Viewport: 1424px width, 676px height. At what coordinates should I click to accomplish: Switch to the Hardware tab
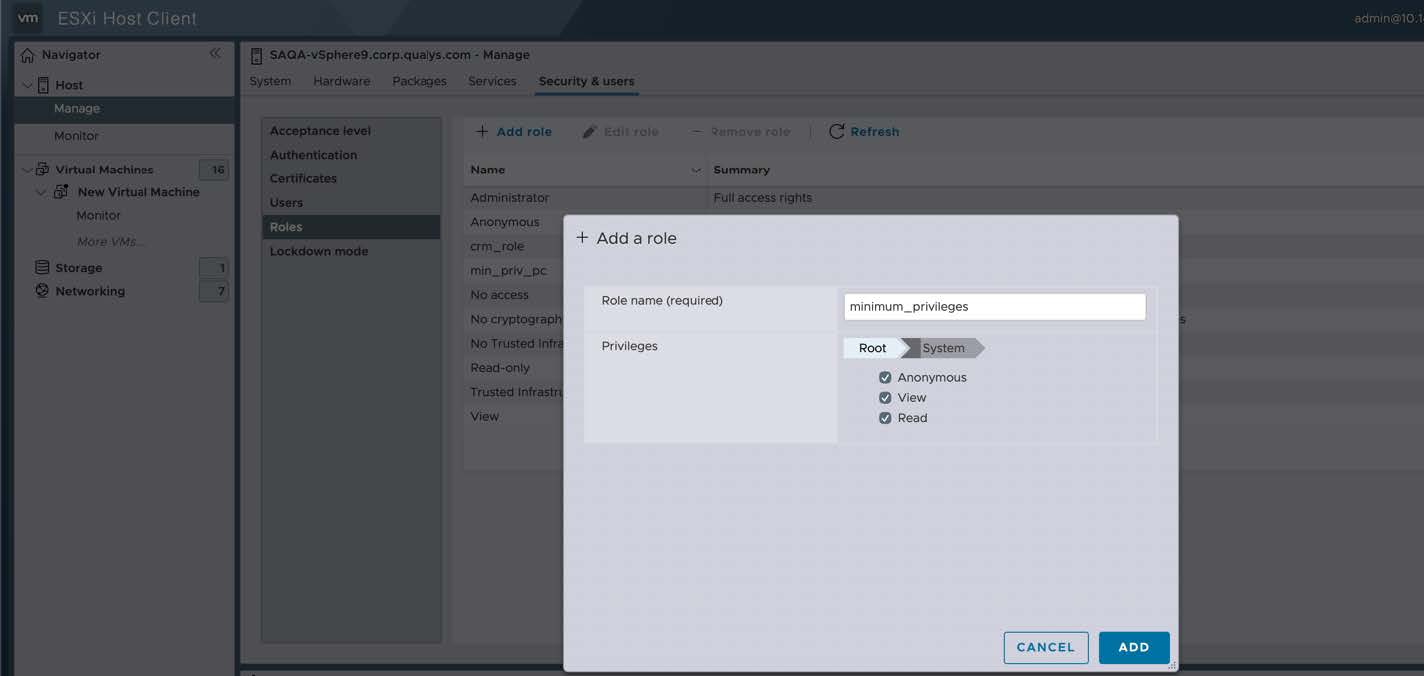(x=341, y=81)
